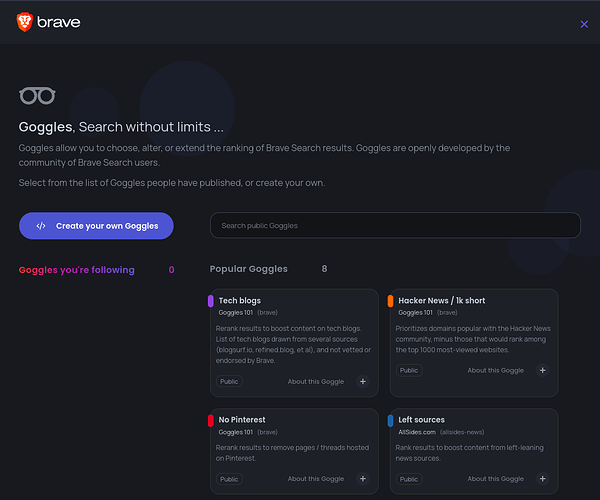Click the Brave lion logo
Screen dimensions: 600x500
click(24, 22)
